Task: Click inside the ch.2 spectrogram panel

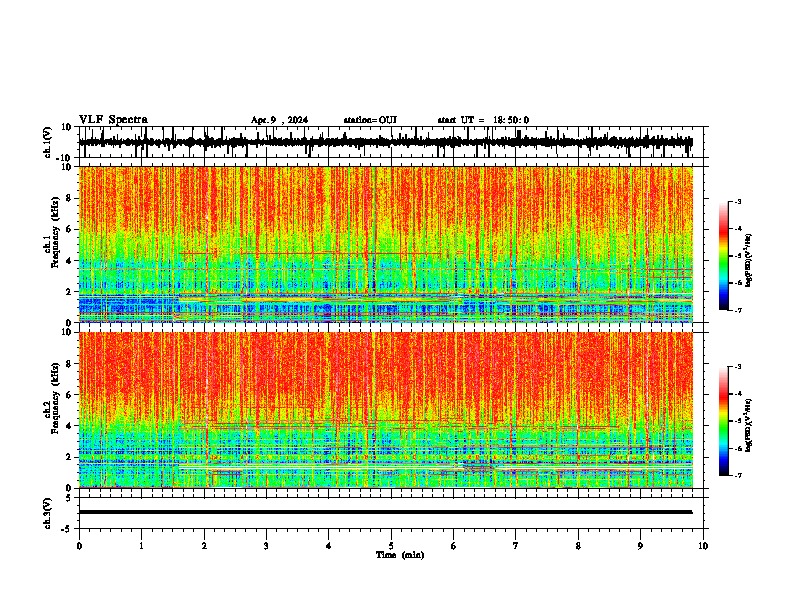Action: [x=386, y=410]
